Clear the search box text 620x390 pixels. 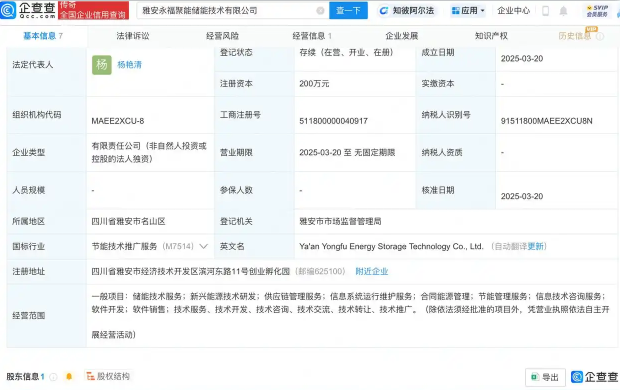click(x=320, y=11)
